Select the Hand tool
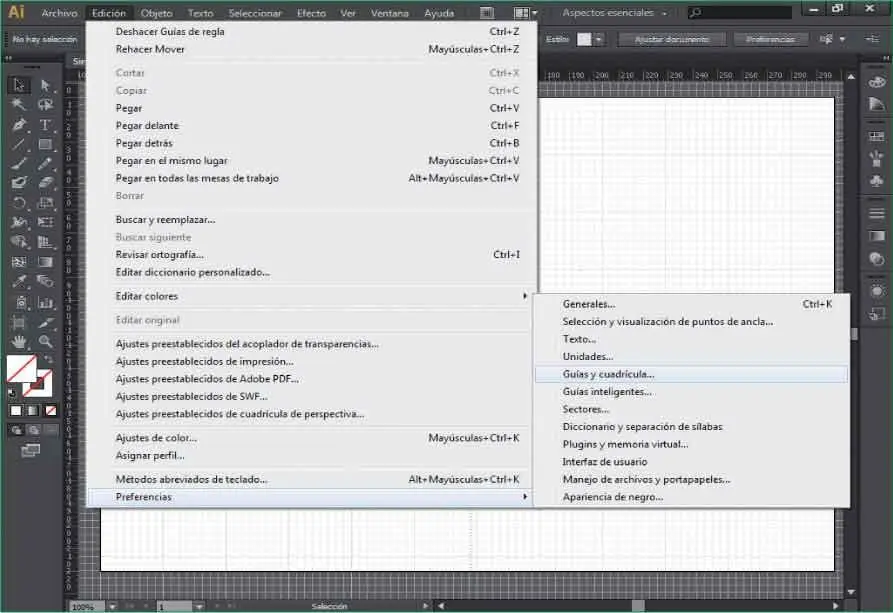893x613 pixels. (19, 342)
